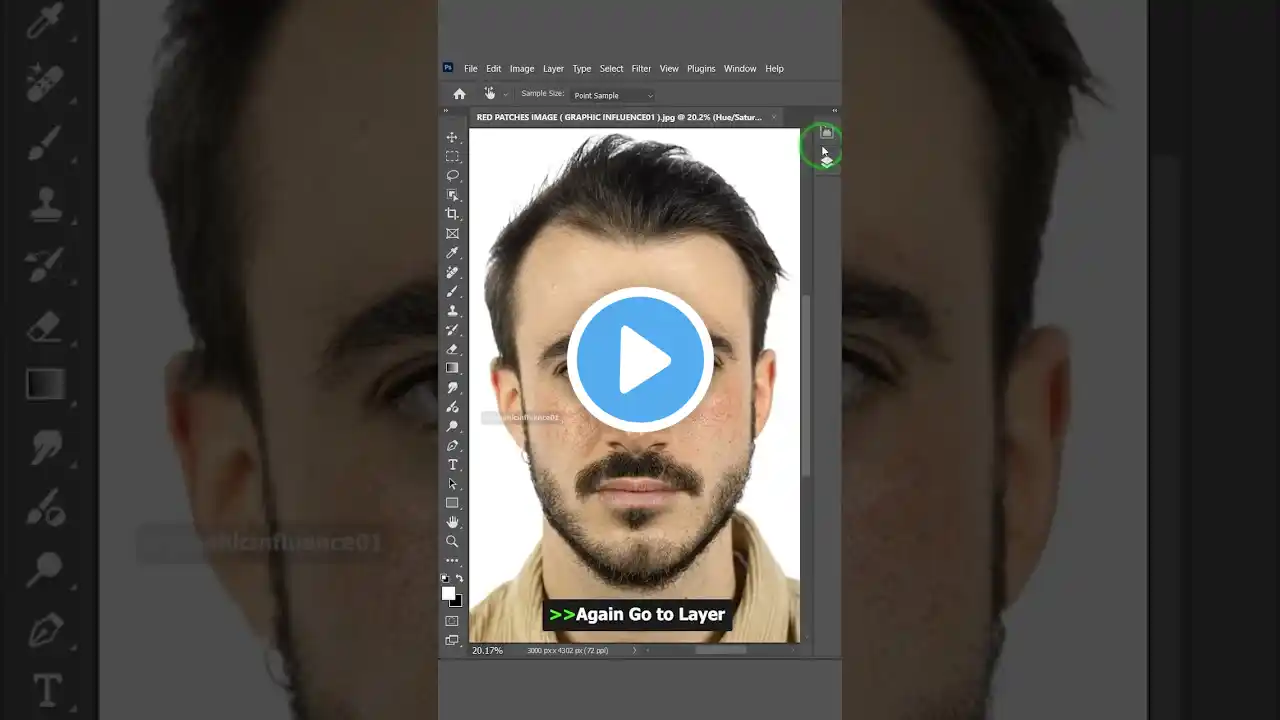Screen dimensions: 1280x720
Task: Open the tool preset picker arrow
Action: pos(506,95)
